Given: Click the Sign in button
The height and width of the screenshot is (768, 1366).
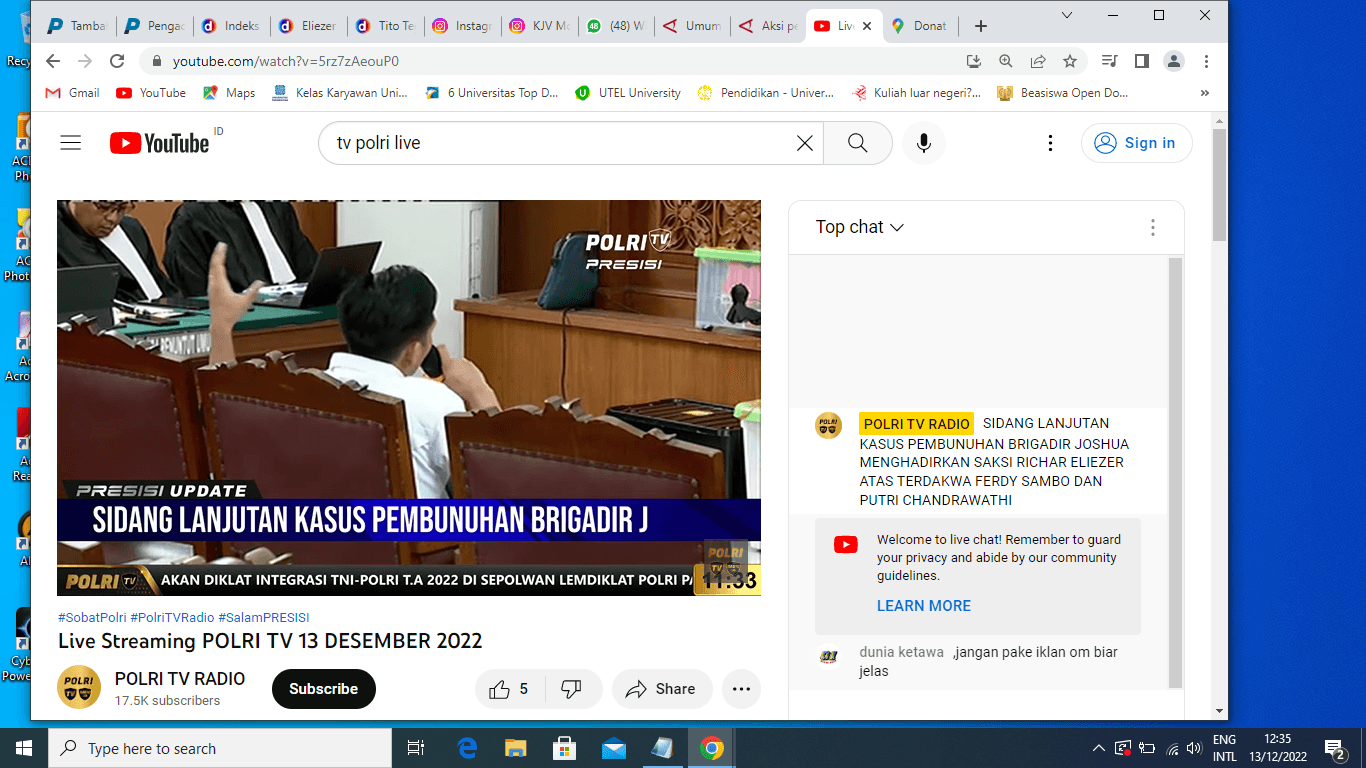Looking at the screenshot, I should point(1136,143).
